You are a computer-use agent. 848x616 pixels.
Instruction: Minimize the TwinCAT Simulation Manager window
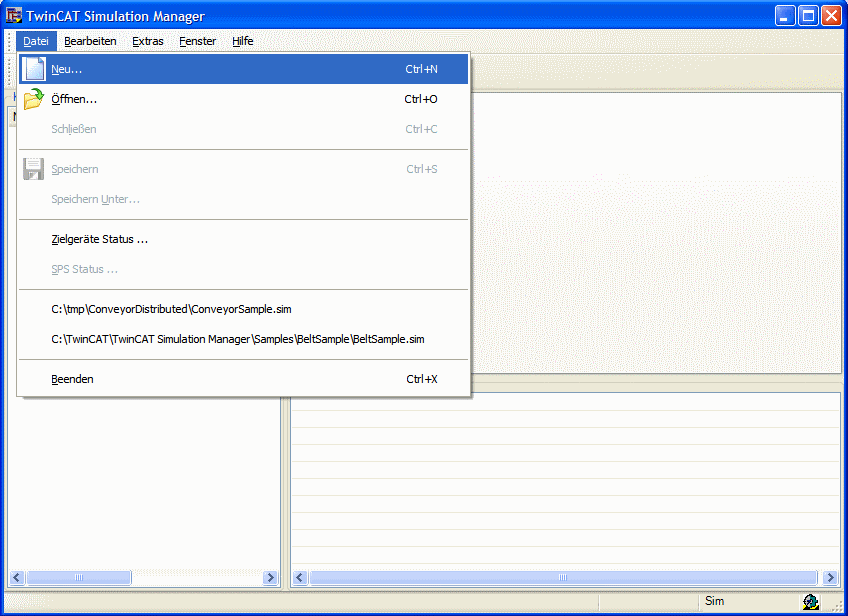click(785, 16)
